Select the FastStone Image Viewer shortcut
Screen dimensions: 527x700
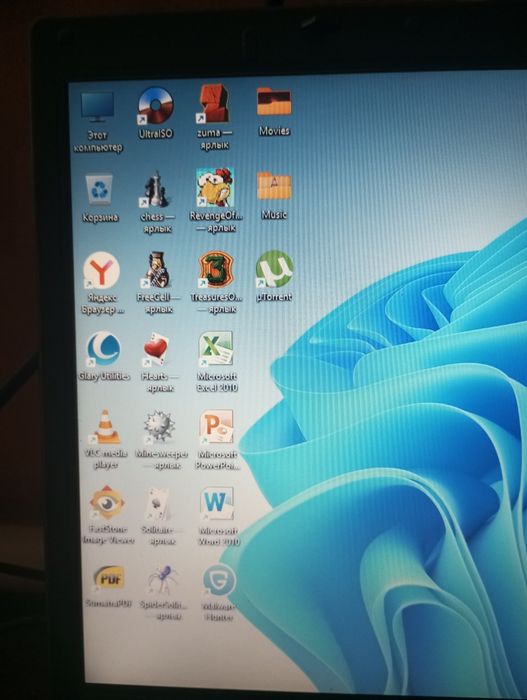tap(107, 503)
